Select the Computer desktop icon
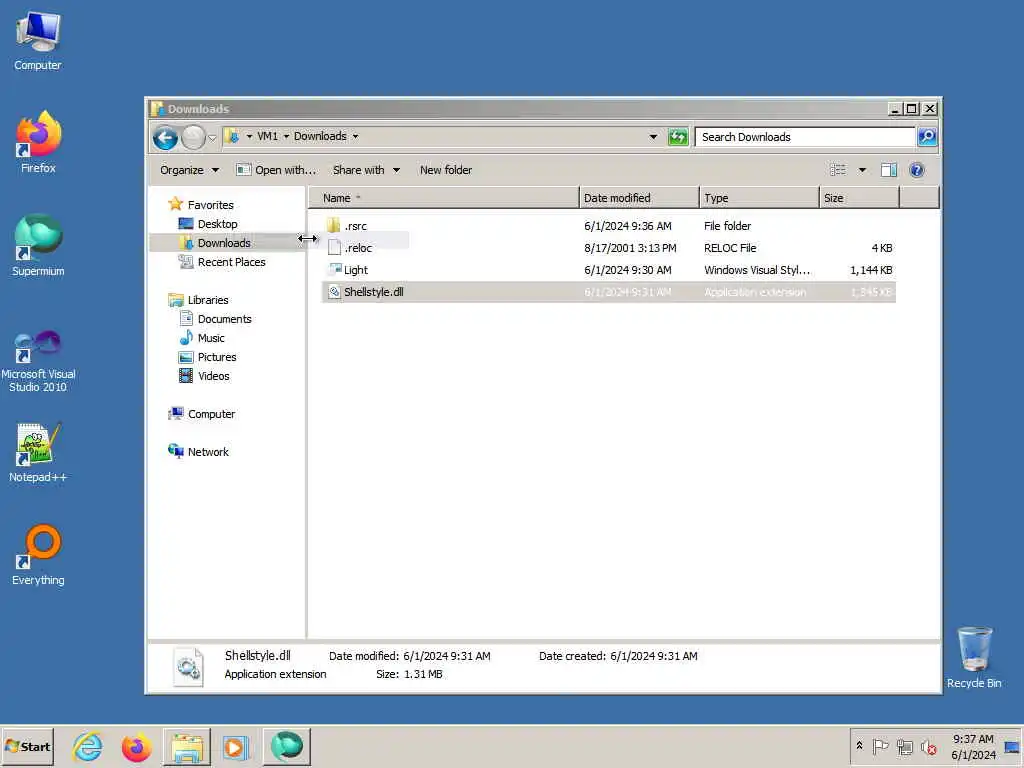This screenshot has height=768, width=1024. [x=38, y=42]
